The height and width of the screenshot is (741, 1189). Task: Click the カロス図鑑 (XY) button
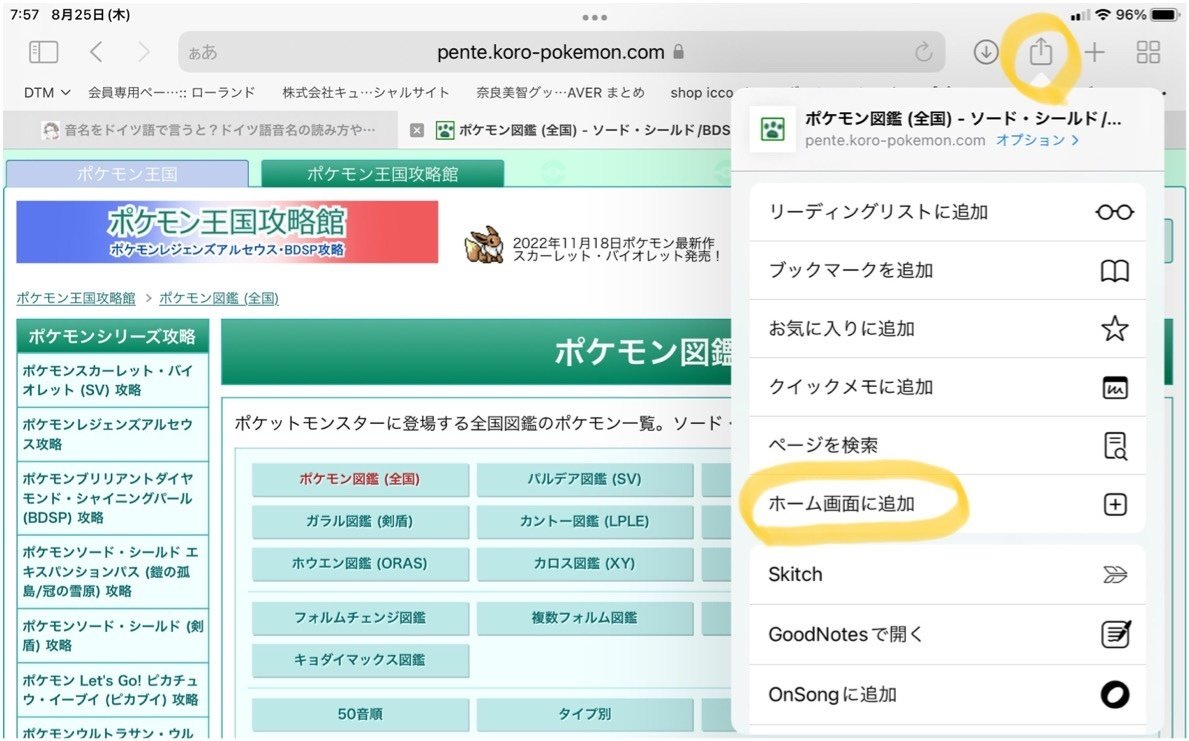pyautogui.click(x=585, y=564)
